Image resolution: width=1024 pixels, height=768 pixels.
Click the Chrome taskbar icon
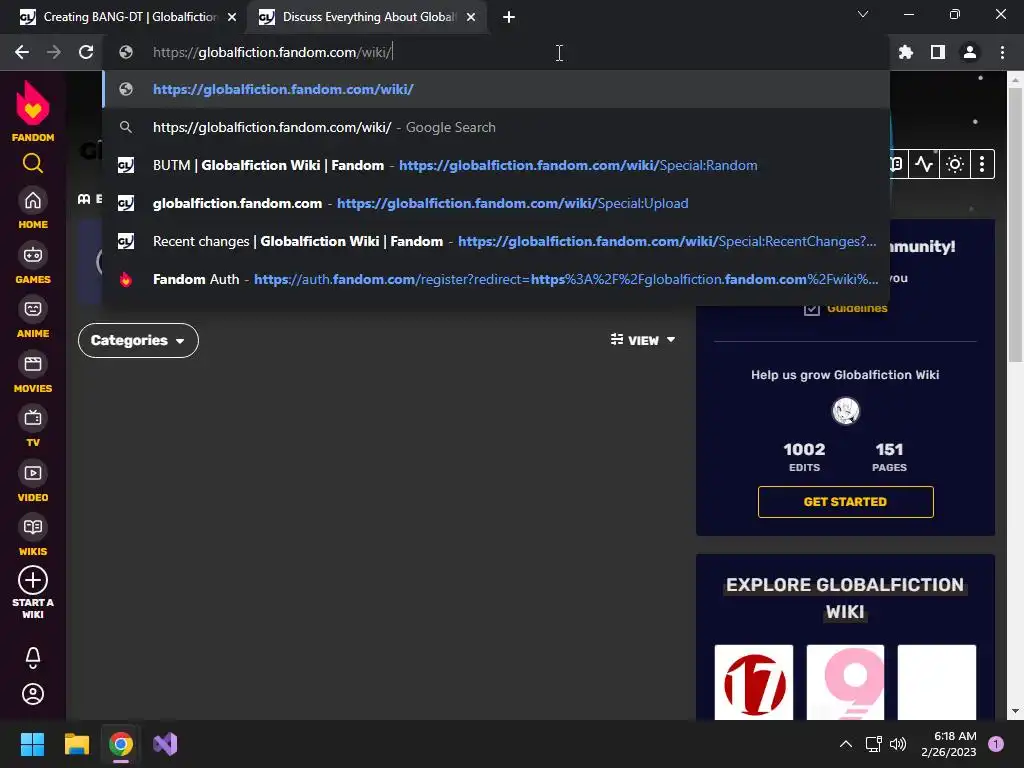pyautogui.click(x=121, y=744)
